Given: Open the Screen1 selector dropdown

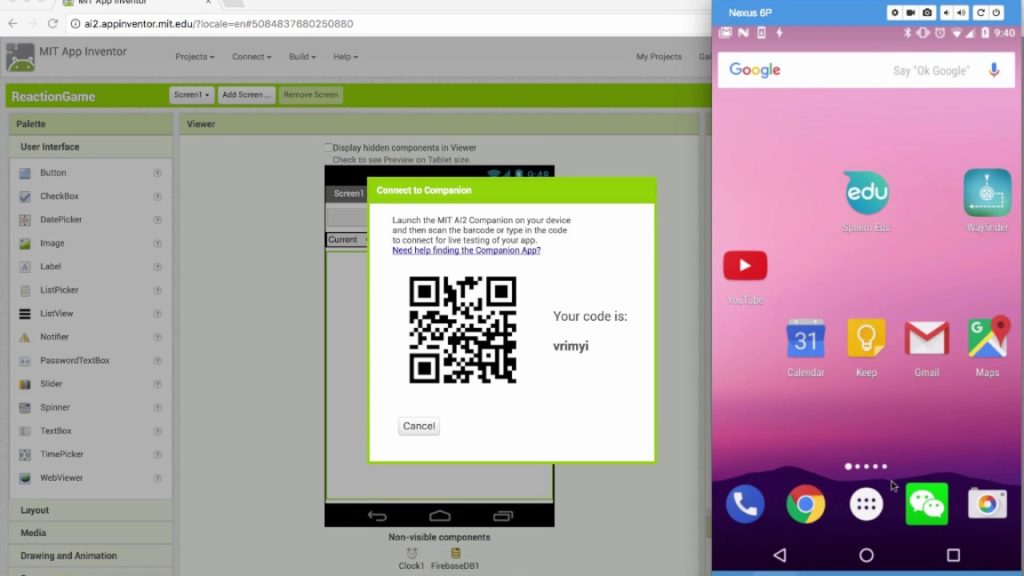Looking at the screenshot, I should (x=191, y=95).
